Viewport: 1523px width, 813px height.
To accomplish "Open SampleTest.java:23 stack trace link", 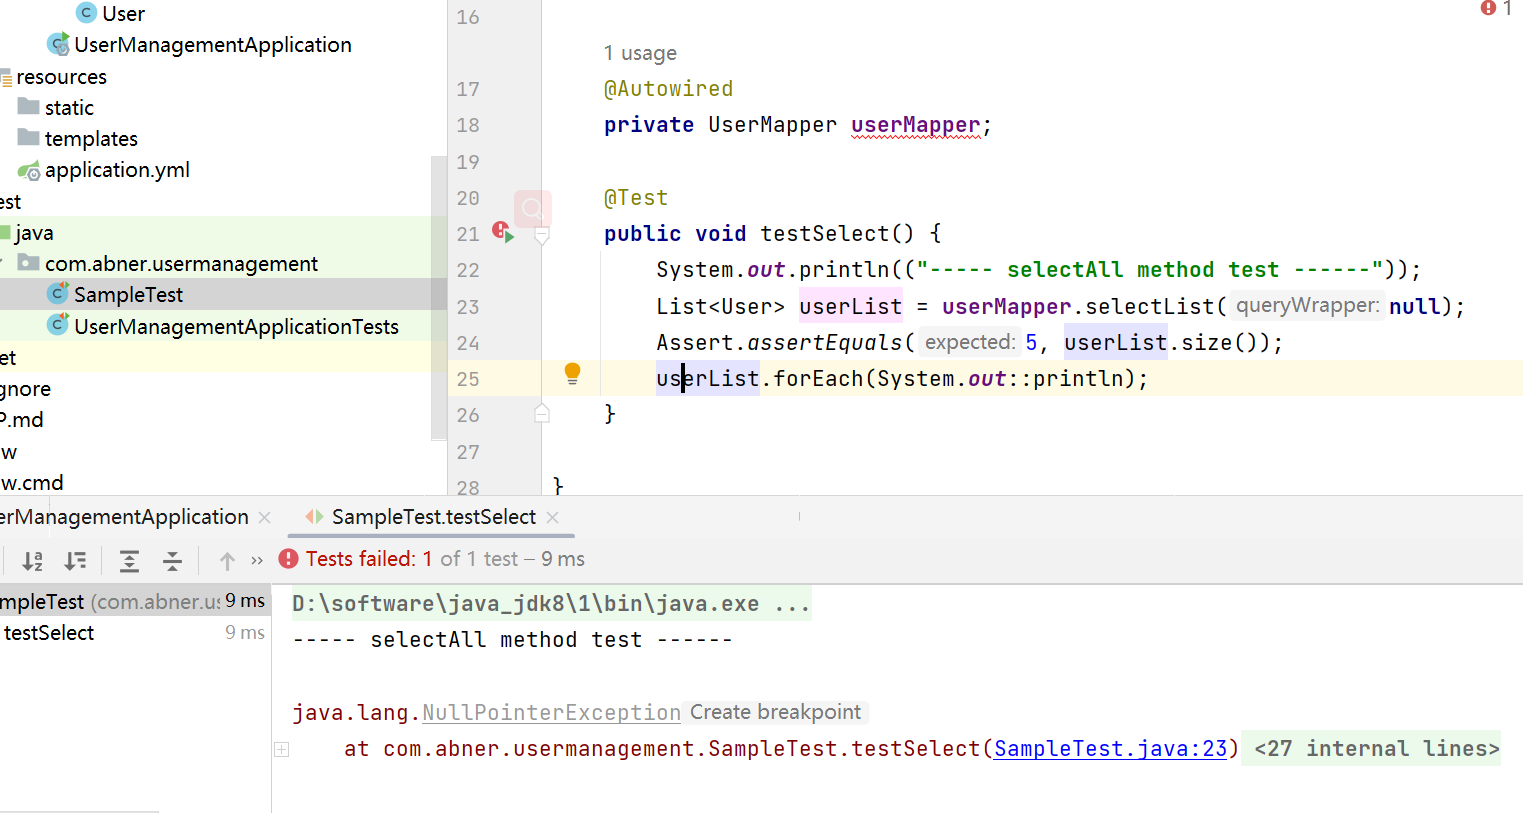I will point(1110,749).
